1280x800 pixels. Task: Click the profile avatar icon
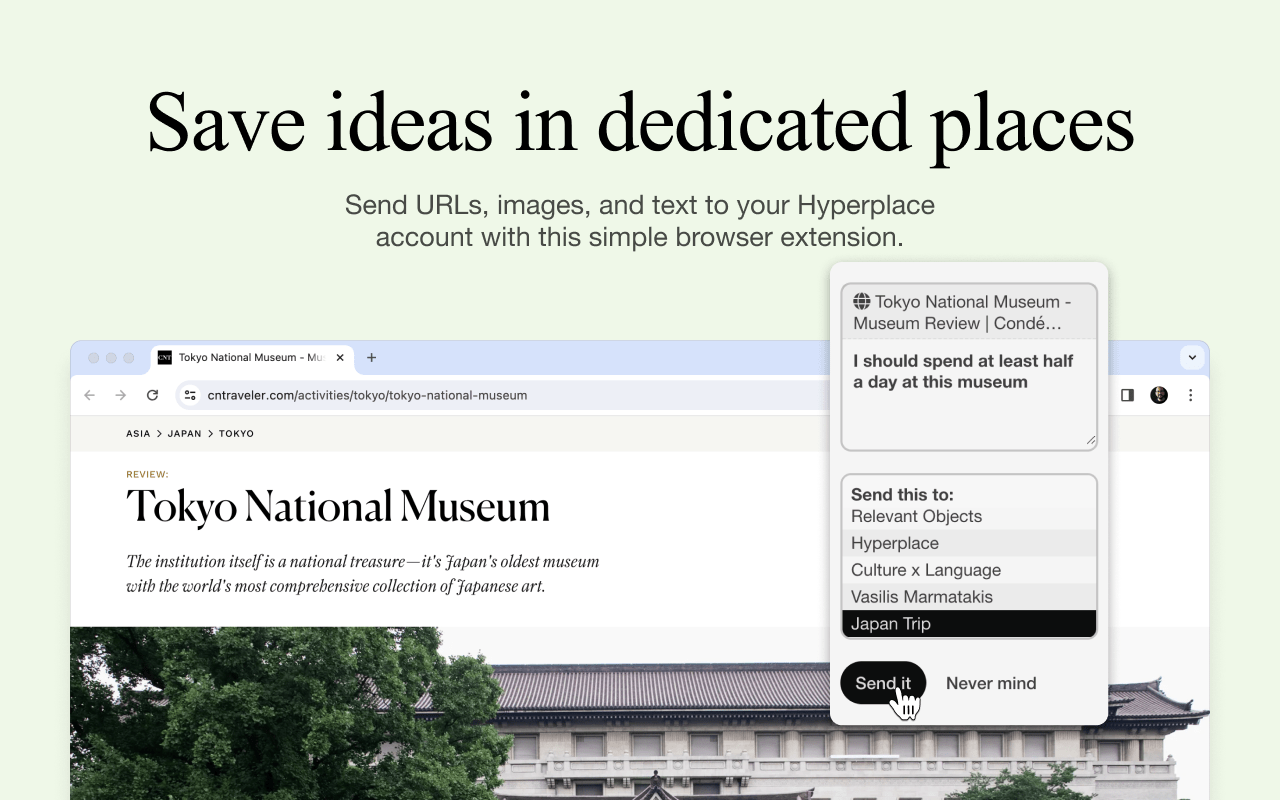(1158, 395)
